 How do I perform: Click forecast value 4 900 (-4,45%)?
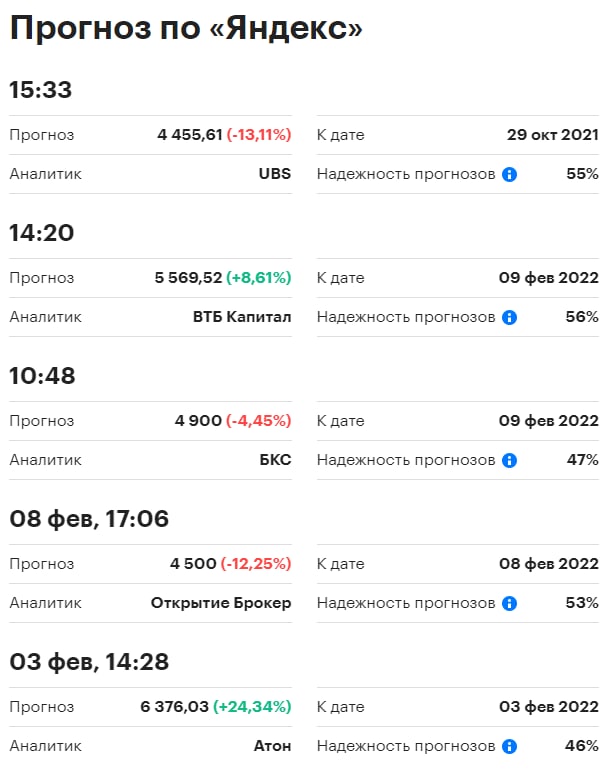coord(233,421)
